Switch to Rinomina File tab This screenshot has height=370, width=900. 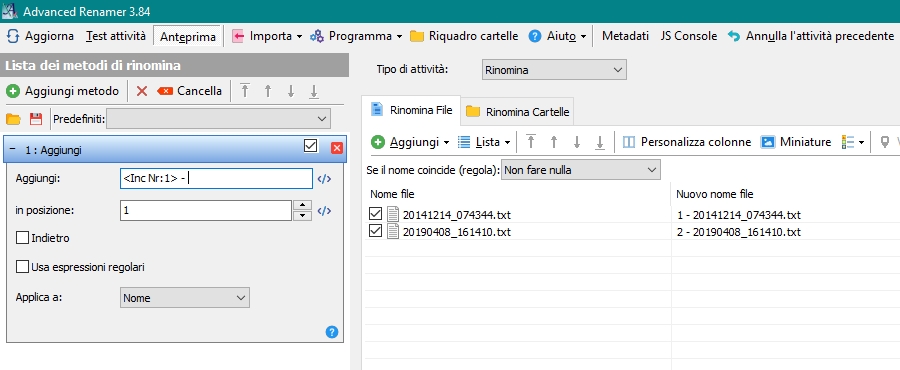point(412,110)
